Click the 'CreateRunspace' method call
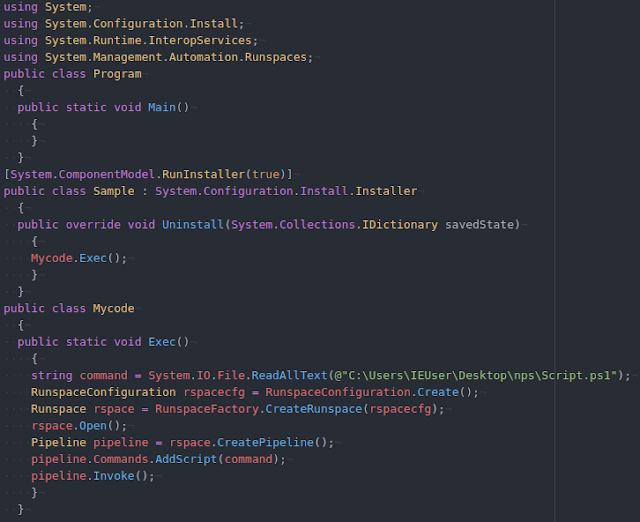This screenshot has height=522, width=640. [x=313, y=409]
